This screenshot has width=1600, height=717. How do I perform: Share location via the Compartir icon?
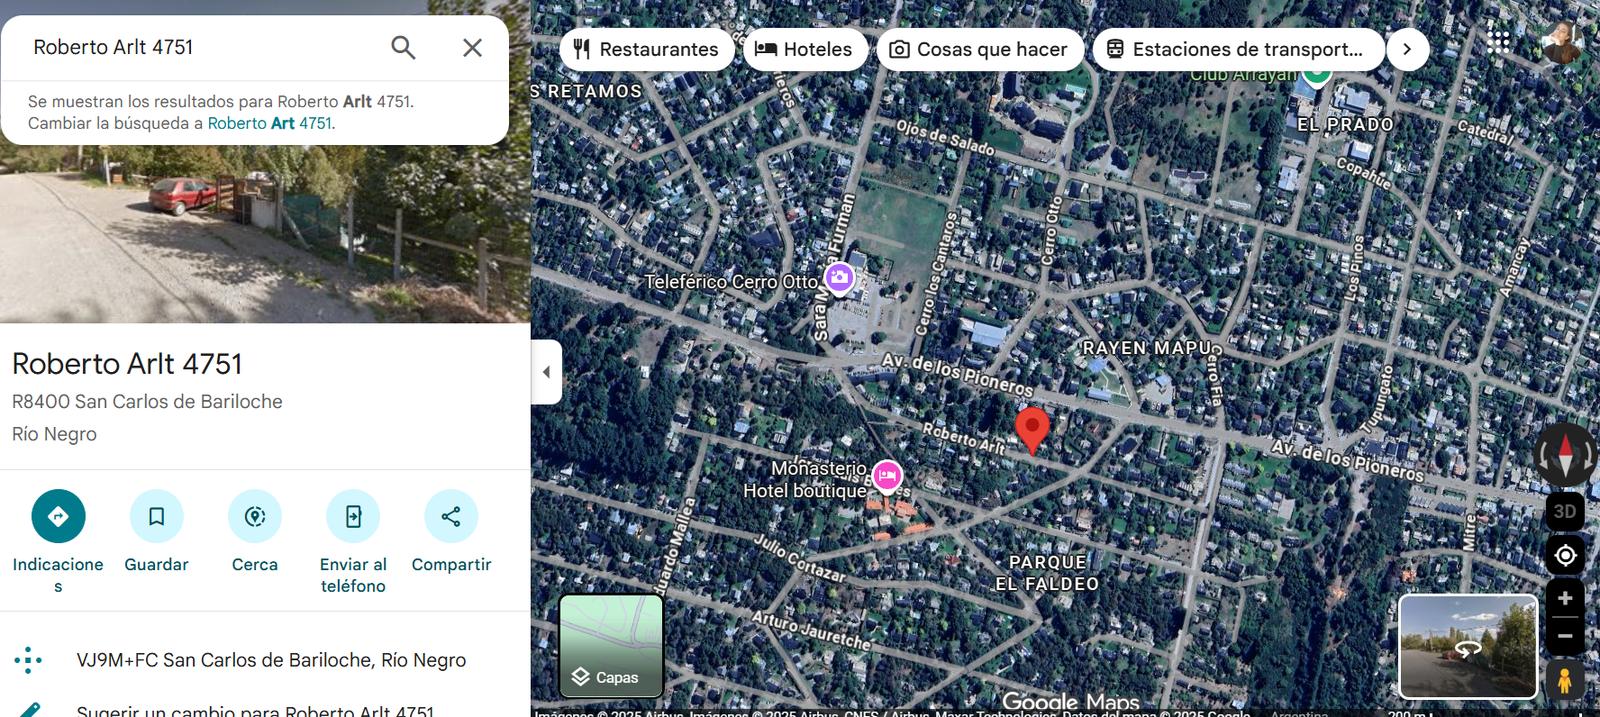(x=451, y=516)
